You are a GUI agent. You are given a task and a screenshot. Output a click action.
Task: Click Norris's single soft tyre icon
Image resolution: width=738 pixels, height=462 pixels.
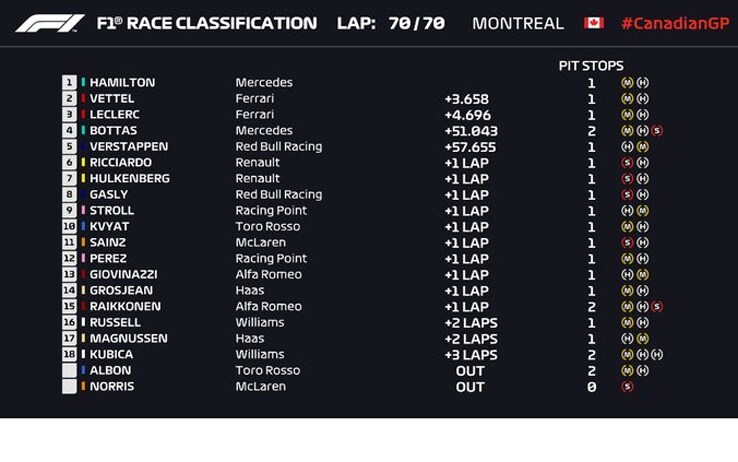627,386
